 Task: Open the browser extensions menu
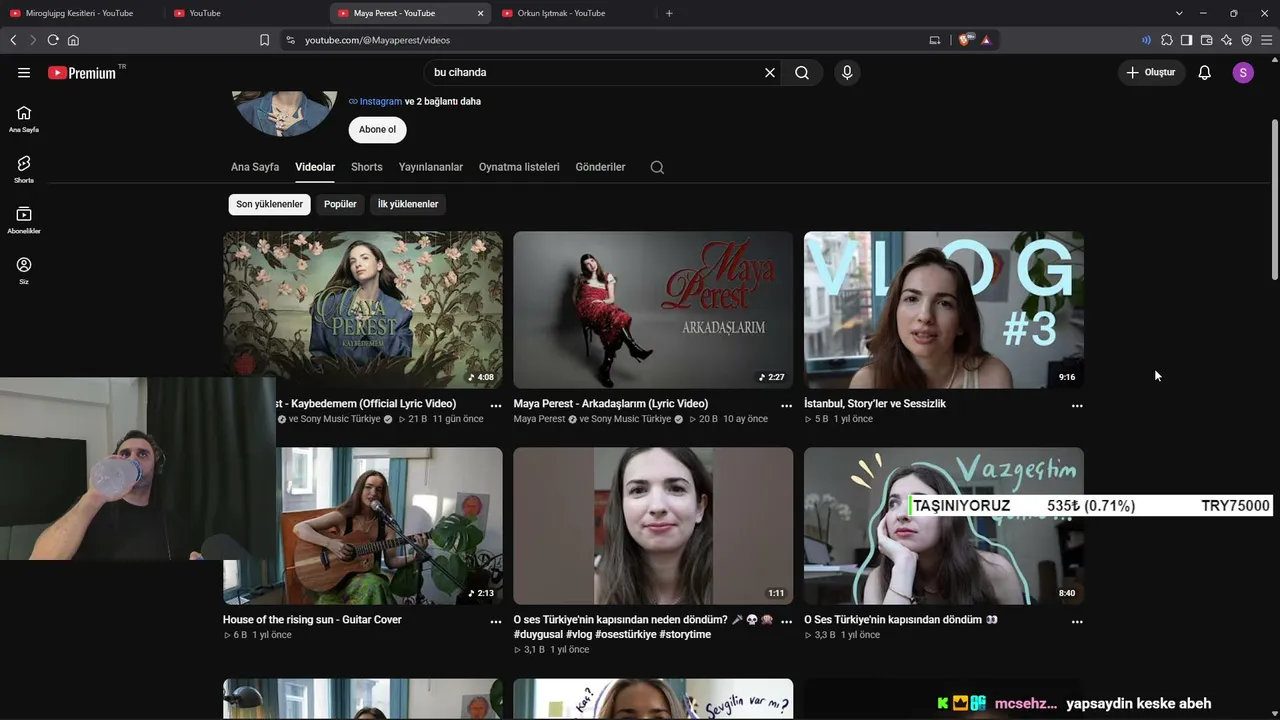pos(1167,40)
